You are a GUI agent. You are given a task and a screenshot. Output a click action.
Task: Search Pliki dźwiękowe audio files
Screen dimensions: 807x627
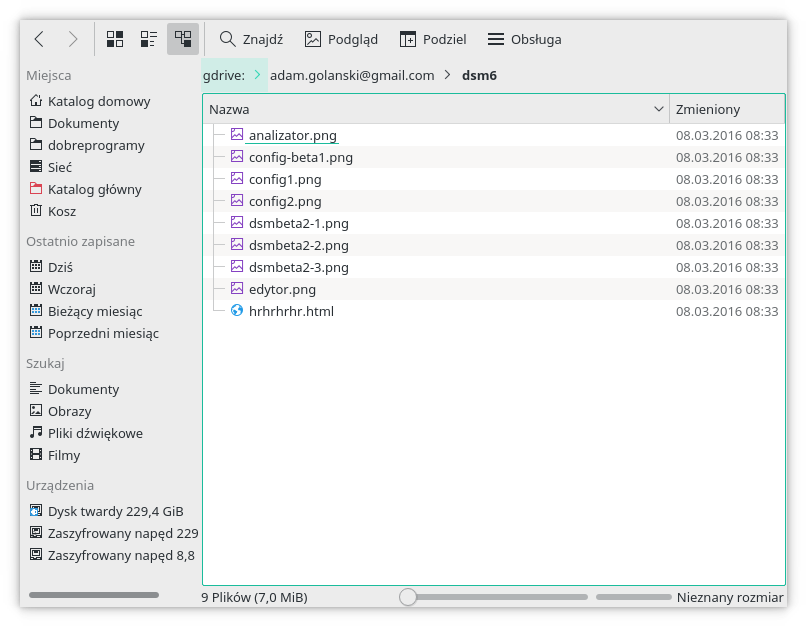coord(86,433)
